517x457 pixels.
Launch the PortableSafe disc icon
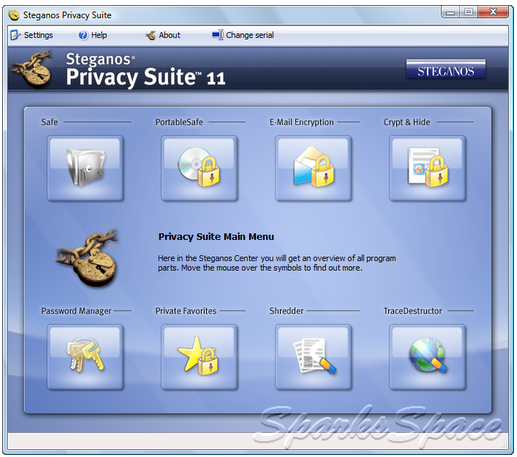199,168
